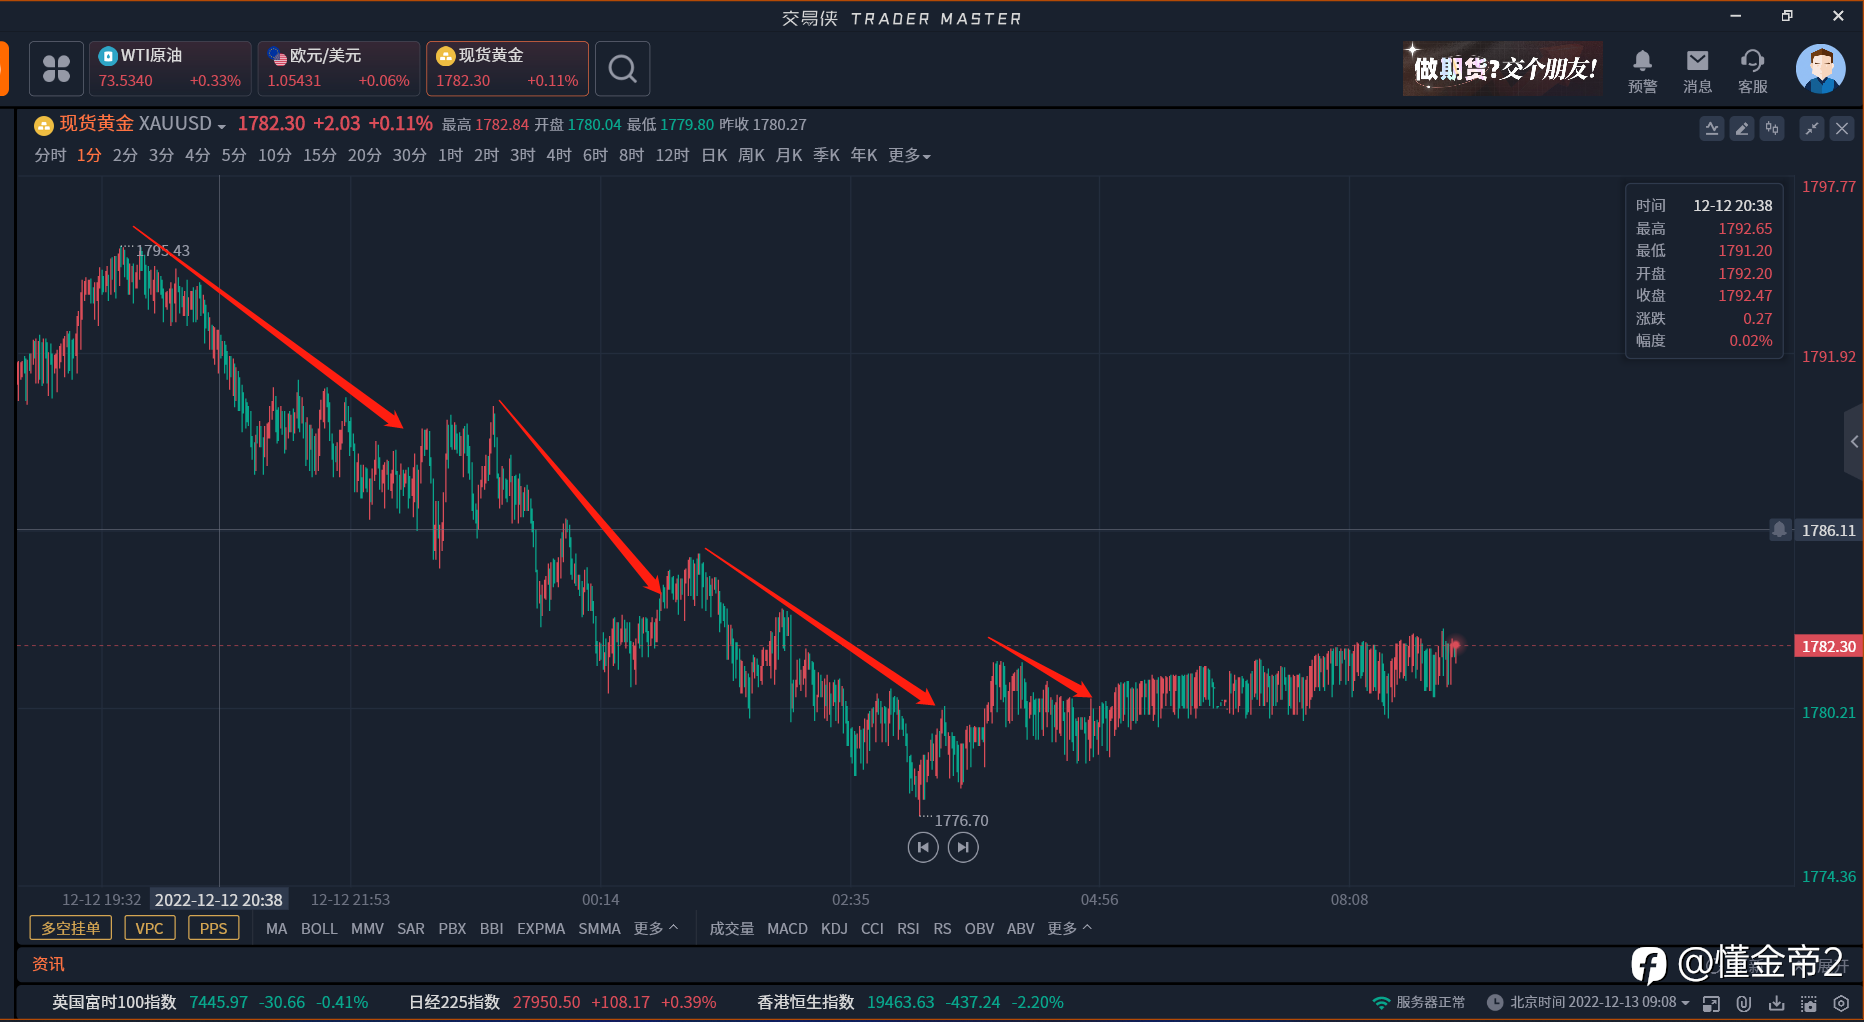1864x1022 pixels.
Task: Enable the MA indicator
Action: pyautogui.click(x=277, y=929)
